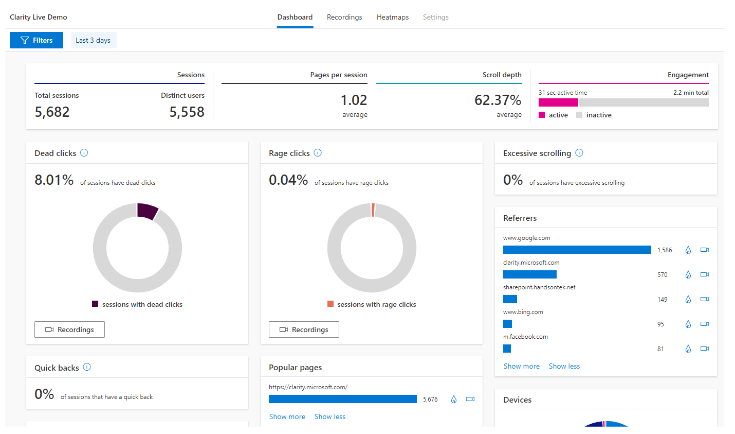
Task: Open recordings camera icon for m.facebook.com referrer
Action: (705, 349)
